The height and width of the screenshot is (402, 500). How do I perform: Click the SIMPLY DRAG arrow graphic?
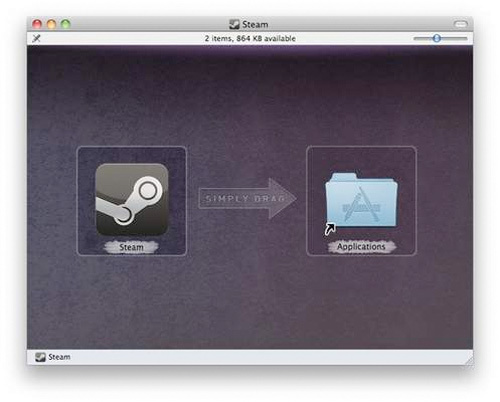click(x=247, y=199)
